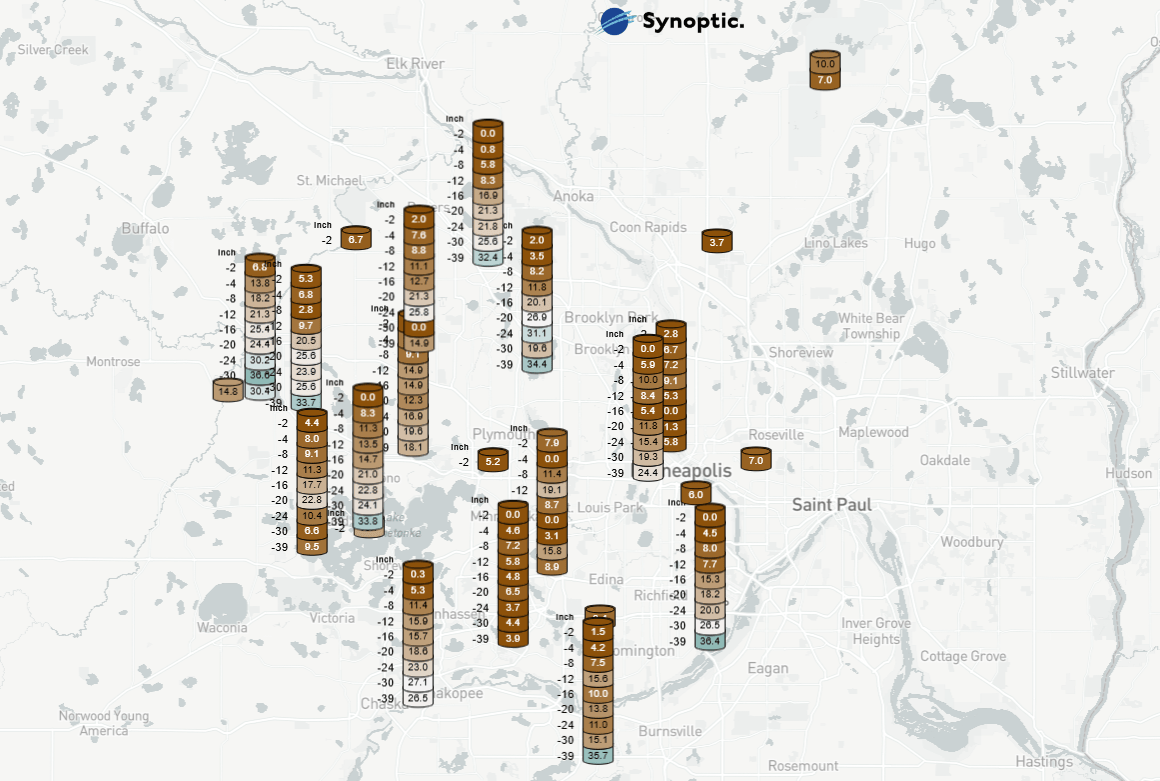Click the Buffalo map label
Screen dimensions: 1160x781
145,229
